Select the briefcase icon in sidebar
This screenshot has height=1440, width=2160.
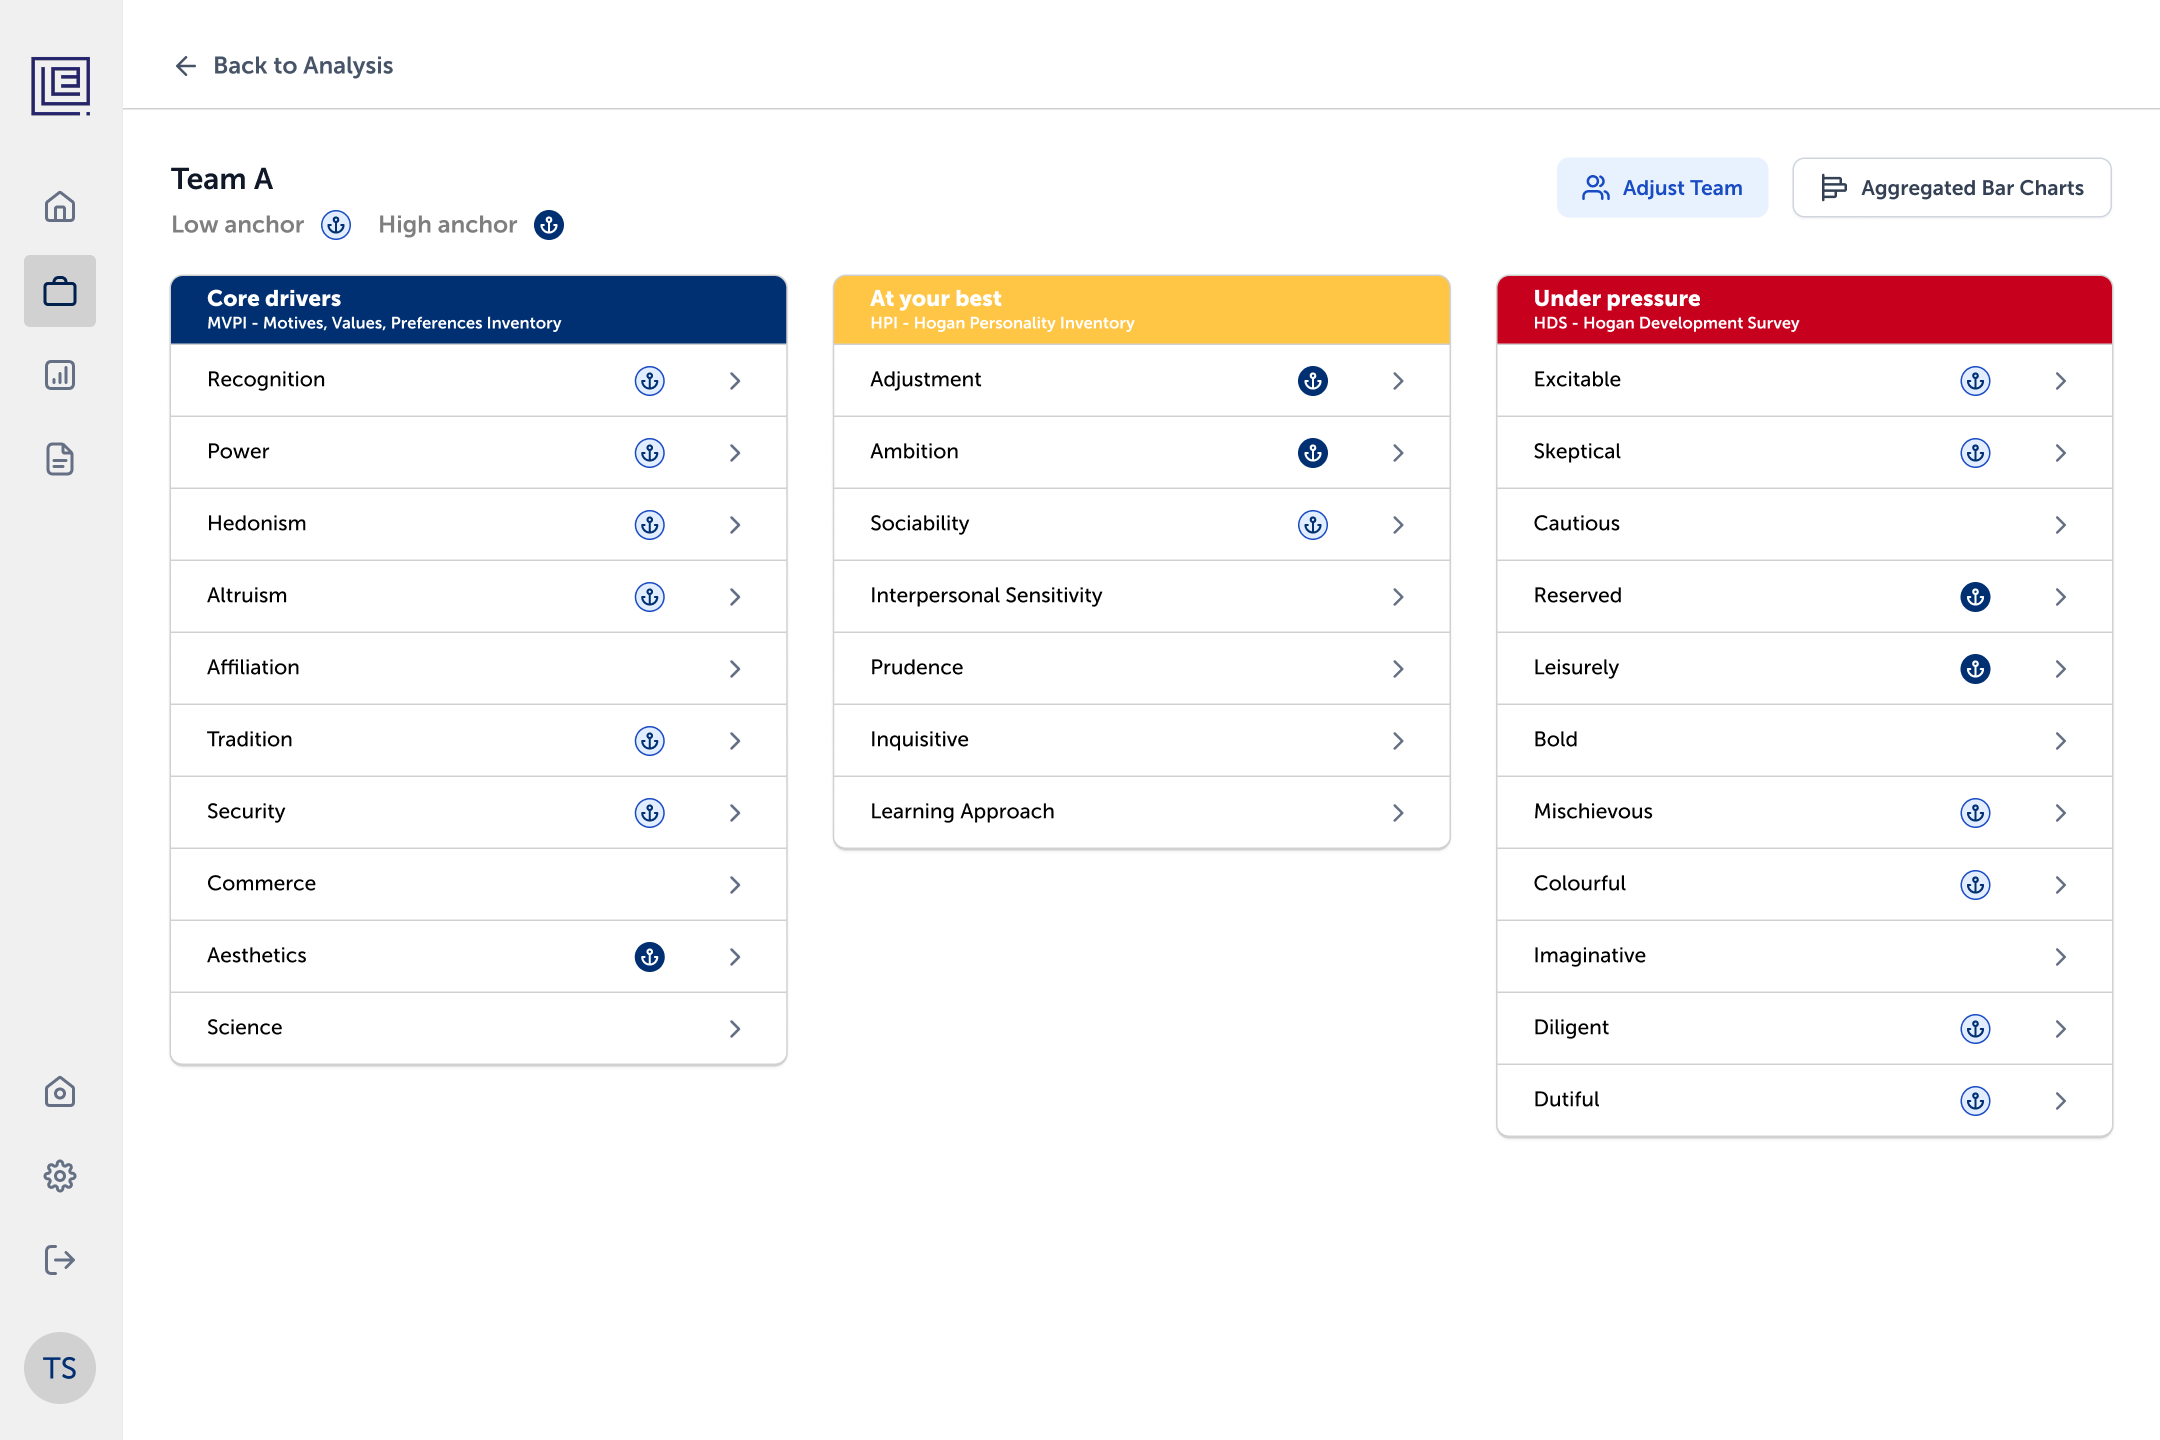pyautogui.click(x=60, y=291)
